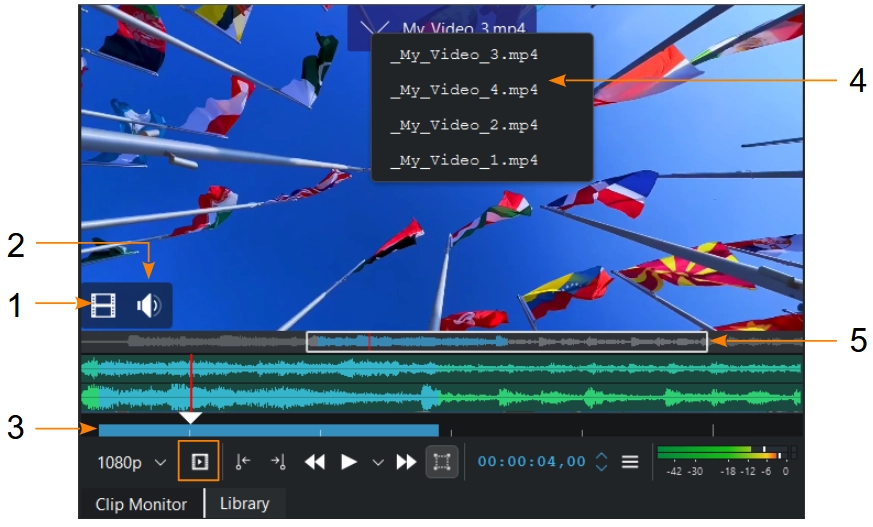This screenshot has width=873, height=527.
Task: Click the video-only filmstrip icon
Action: (x=103, y=306)
